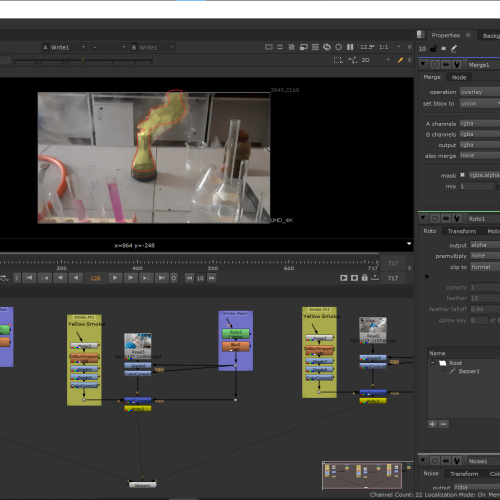
Task: Skip forward by 10 frames
Action: point(212,278)
